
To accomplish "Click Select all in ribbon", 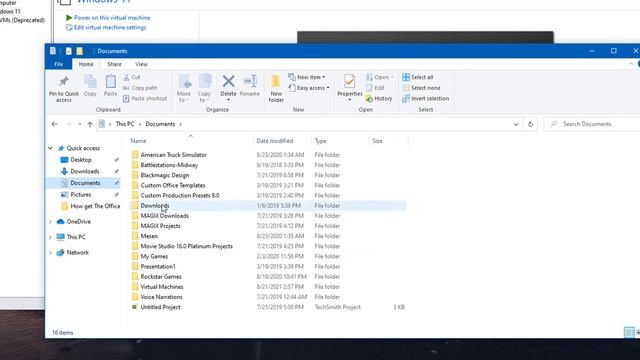I will [418, 77].
